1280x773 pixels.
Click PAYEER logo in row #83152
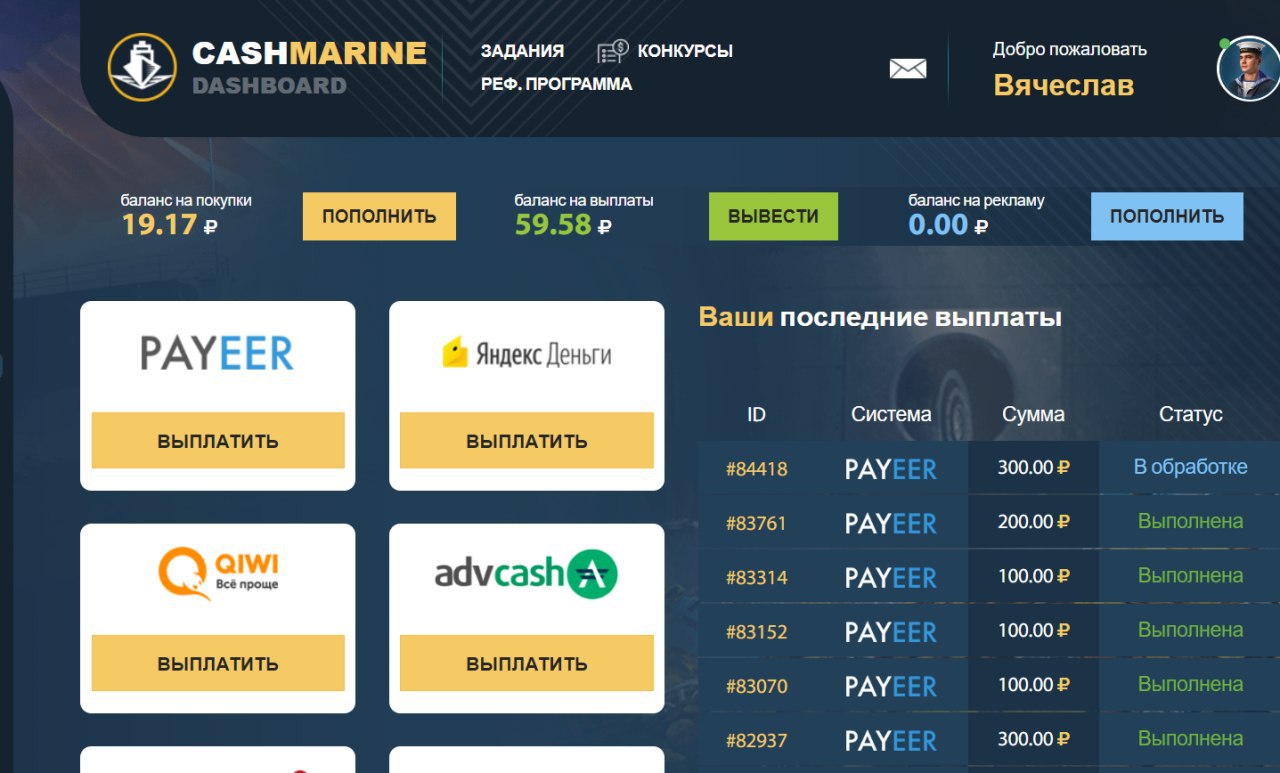click(891, 632)
